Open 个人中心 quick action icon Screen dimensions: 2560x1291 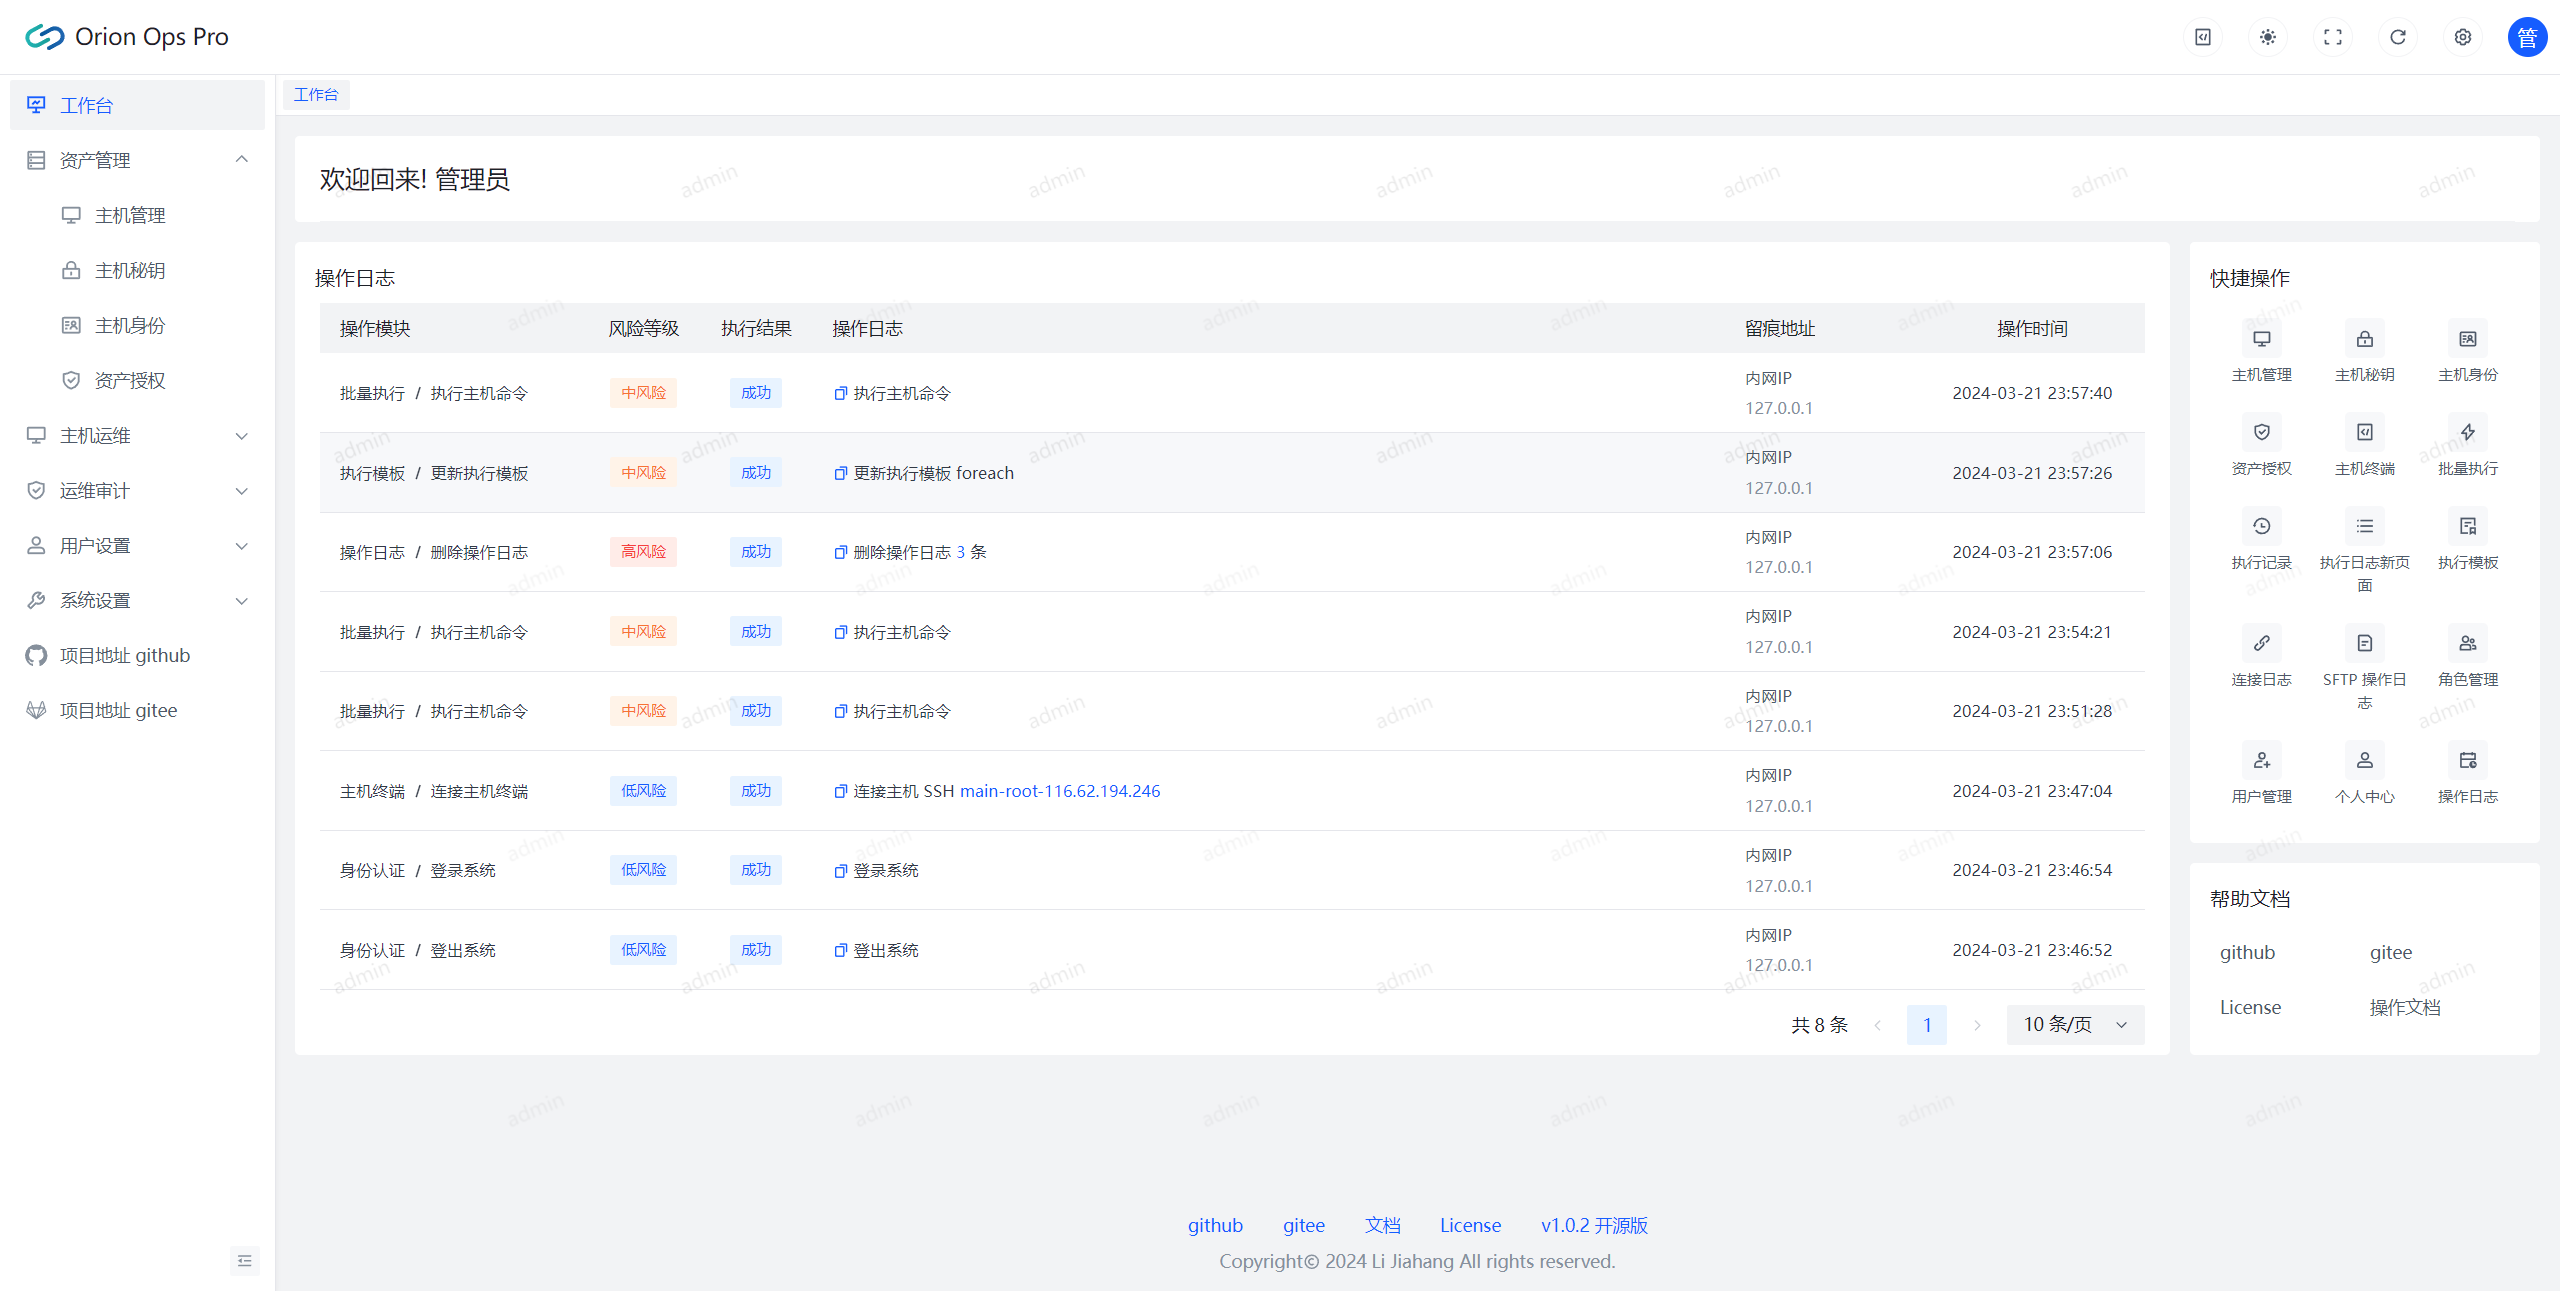point(2364,761)
